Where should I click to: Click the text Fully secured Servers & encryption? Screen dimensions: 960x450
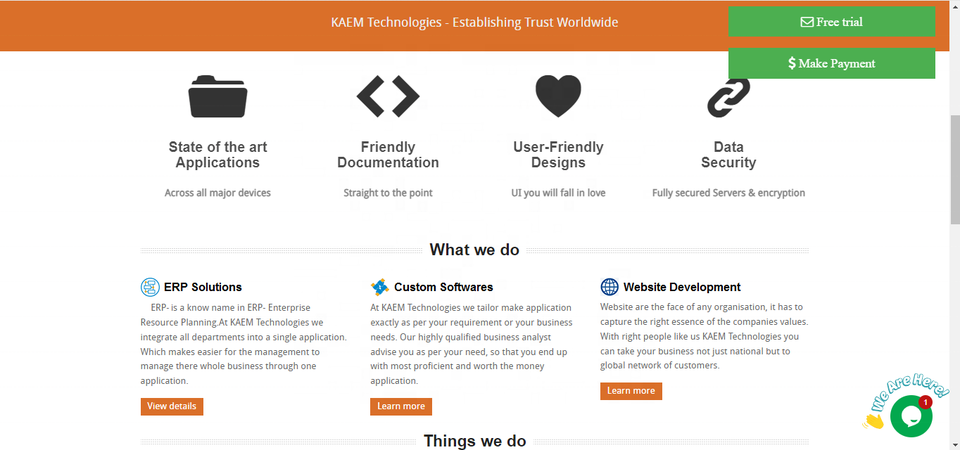tap(729, 193)
